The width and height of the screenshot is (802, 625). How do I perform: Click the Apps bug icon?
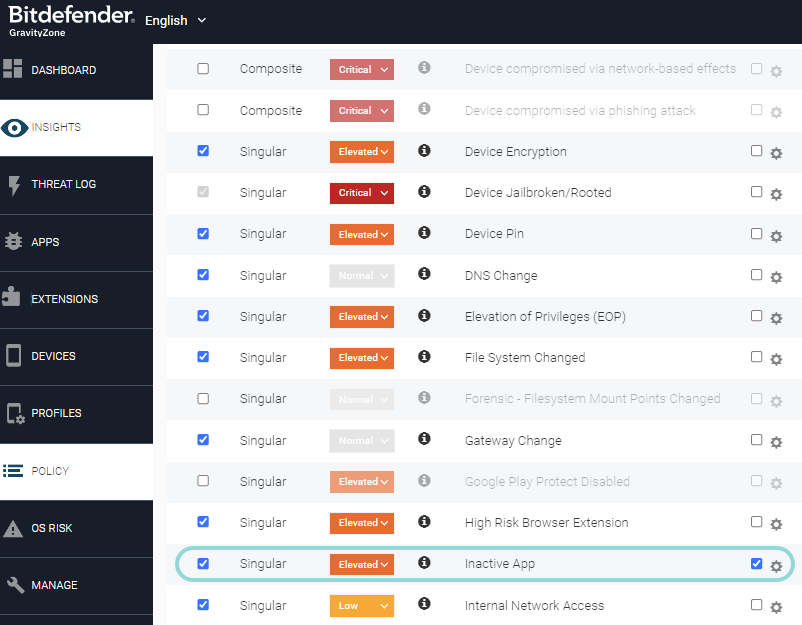tap(14, 242)
